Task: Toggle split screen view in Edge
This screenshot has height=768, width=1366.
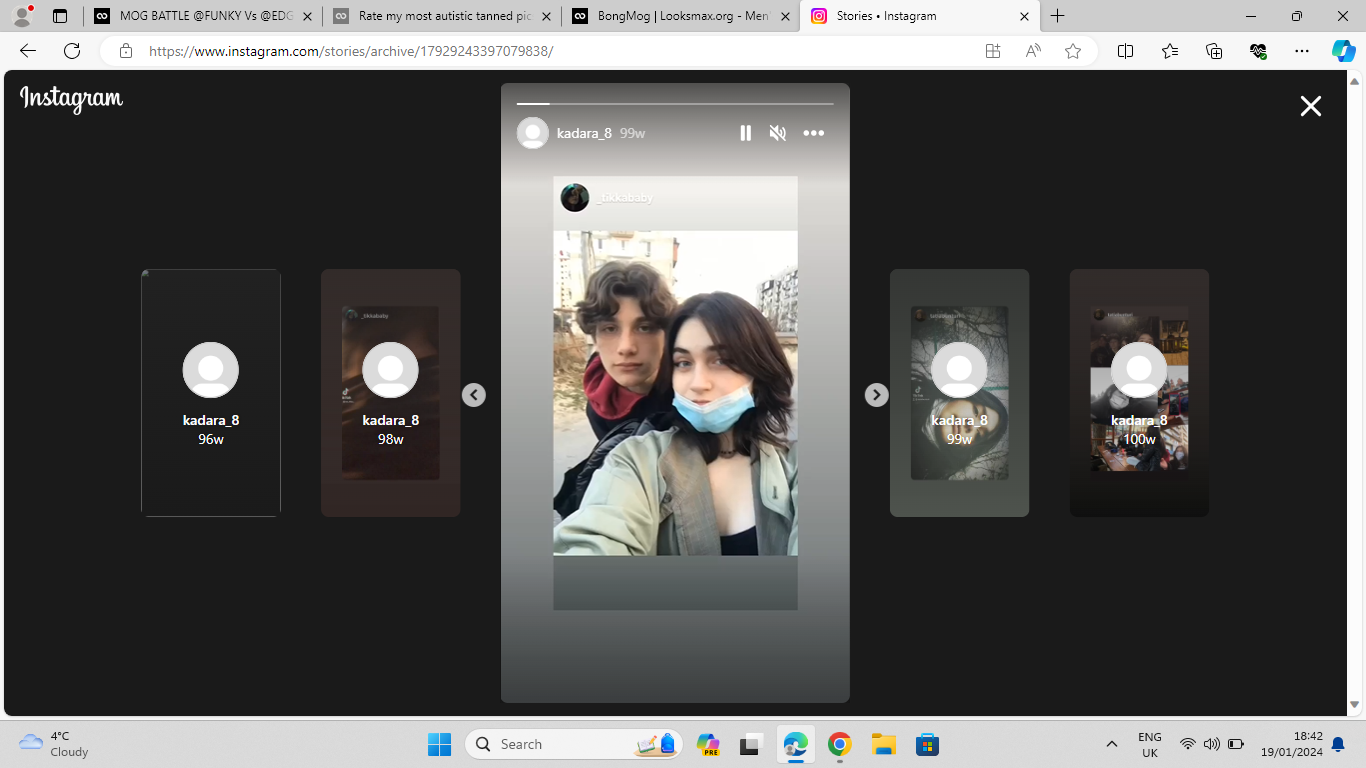Action: point(1125,51)
